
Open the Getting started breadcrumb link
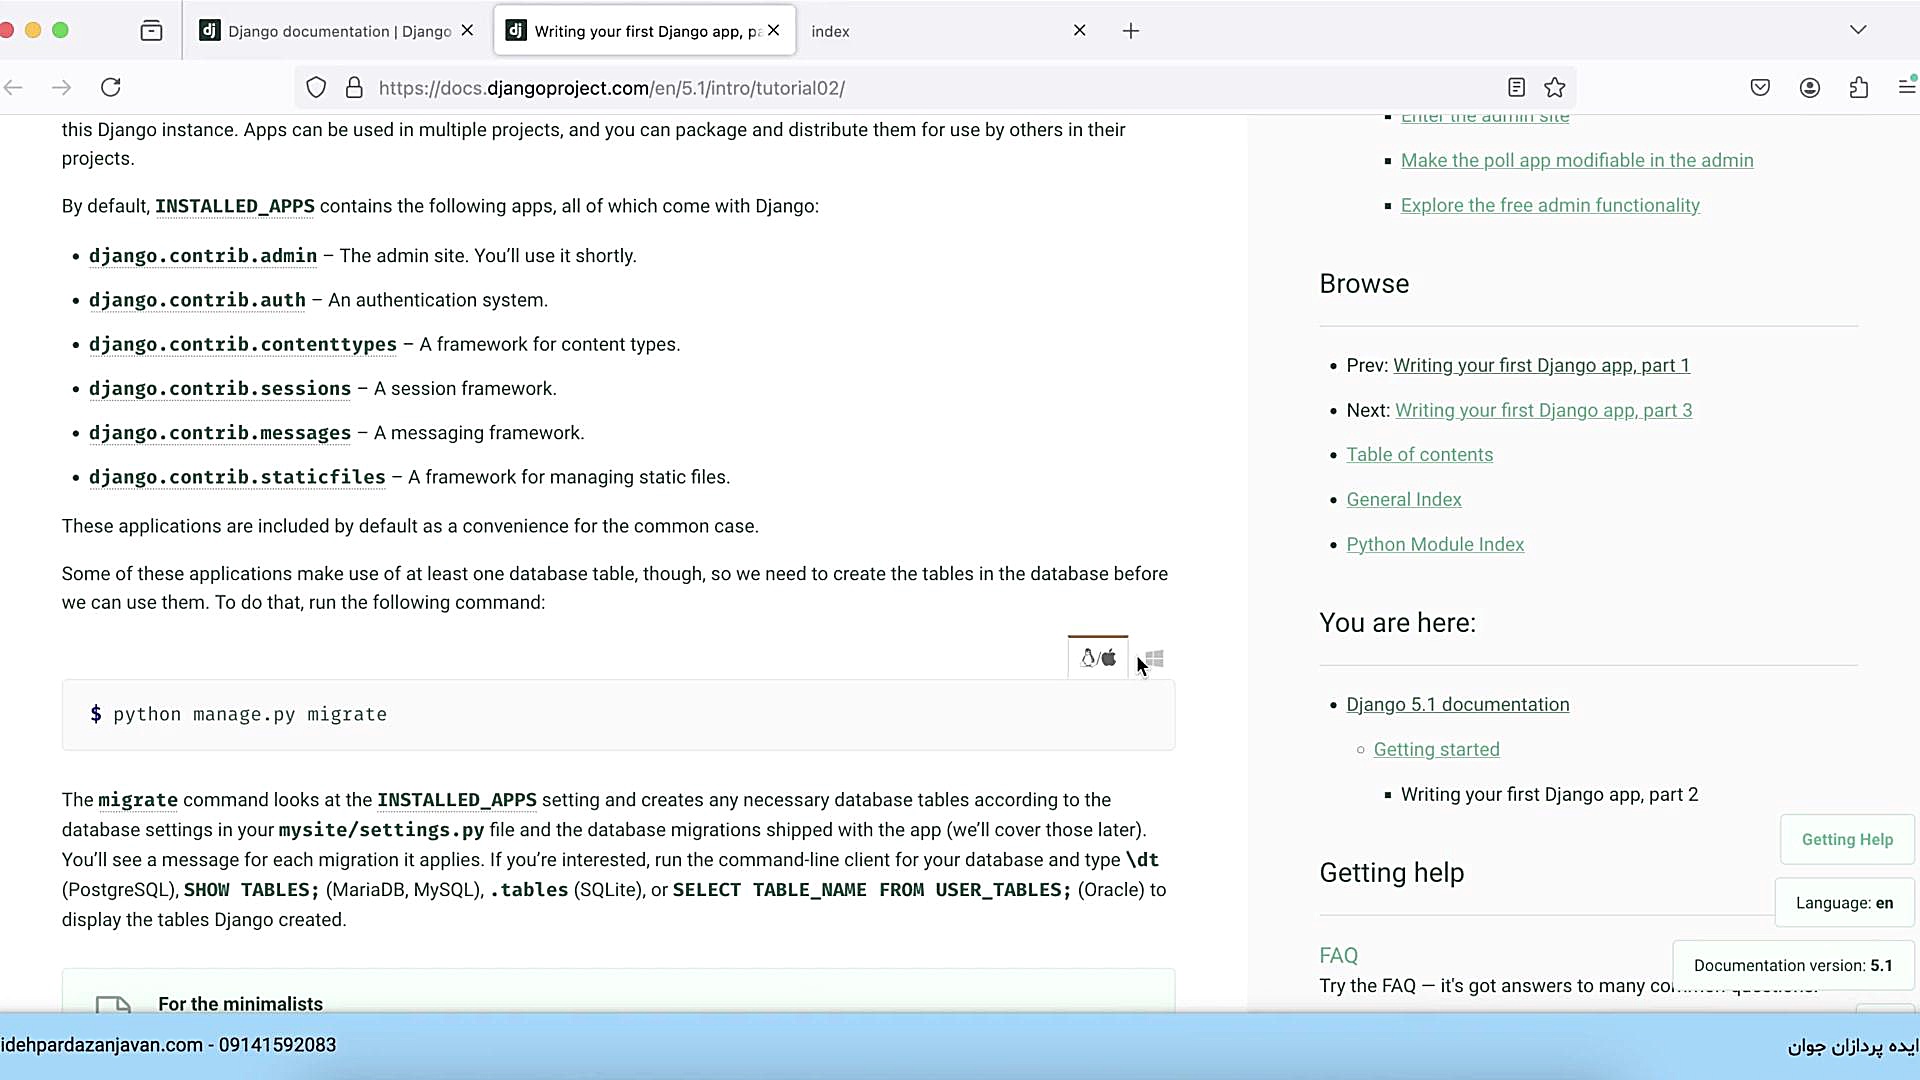pyautogui.click(x=1436, y=749)
